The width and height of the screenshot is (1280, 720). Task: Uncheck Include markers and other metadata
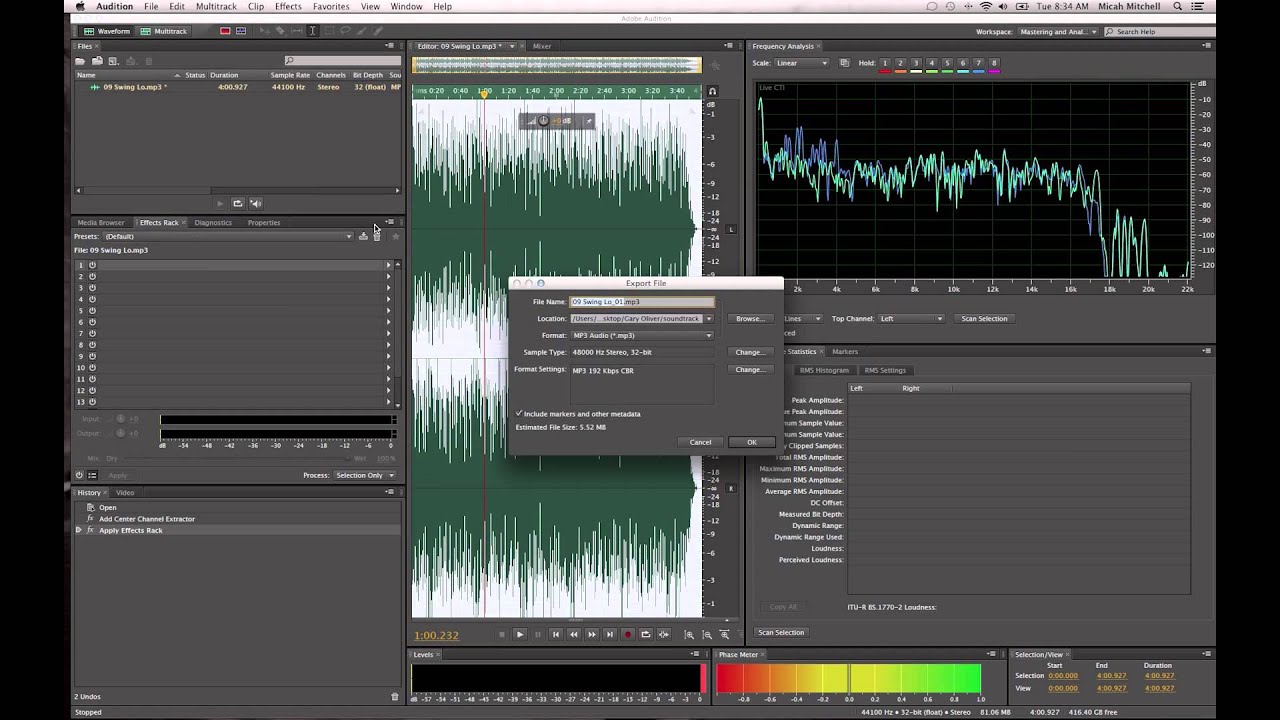[x=519, y=413]
